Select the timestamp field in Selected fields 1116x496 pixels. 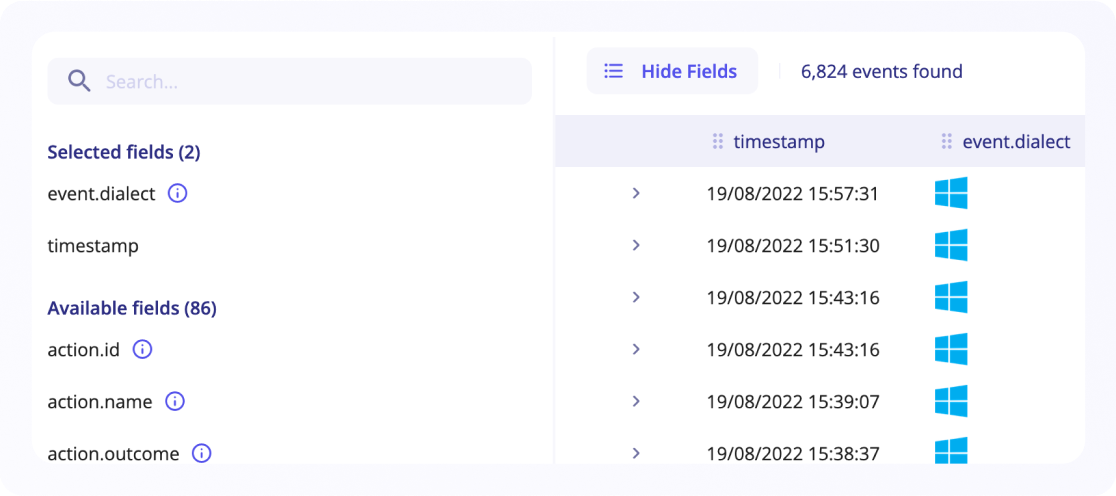[x=93, y=246]
